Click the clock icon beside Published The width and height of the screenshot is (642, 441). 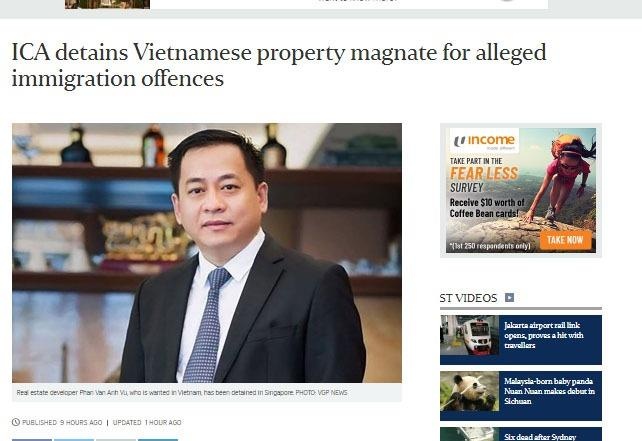16,422
